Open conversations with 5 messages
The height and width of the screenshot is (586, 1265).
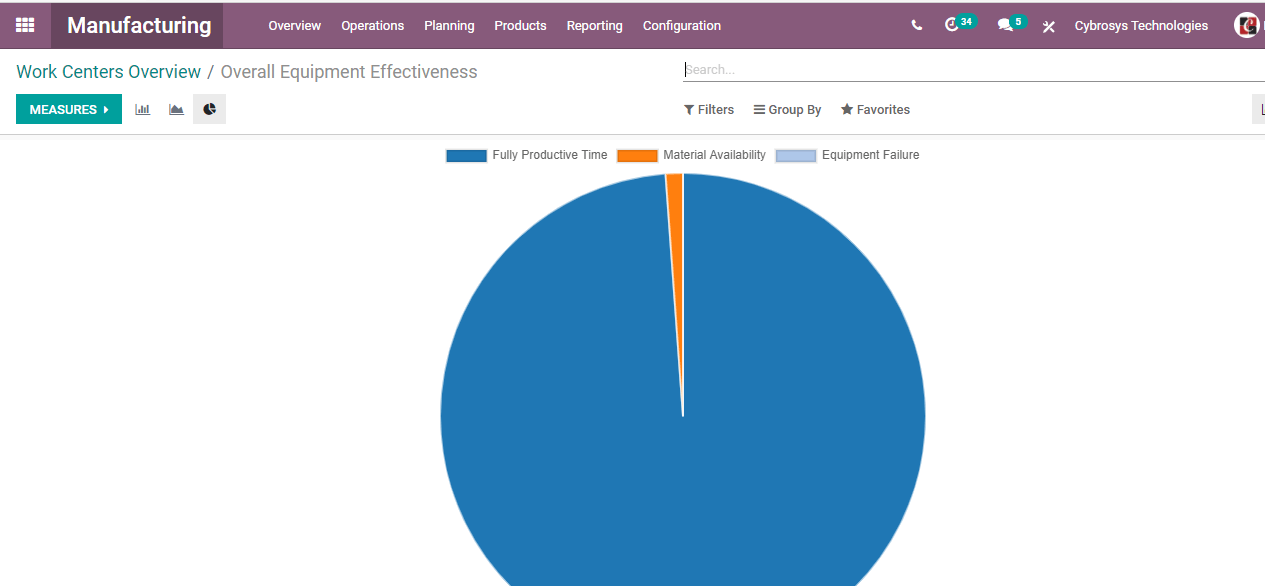click(x=1011, y=25)
